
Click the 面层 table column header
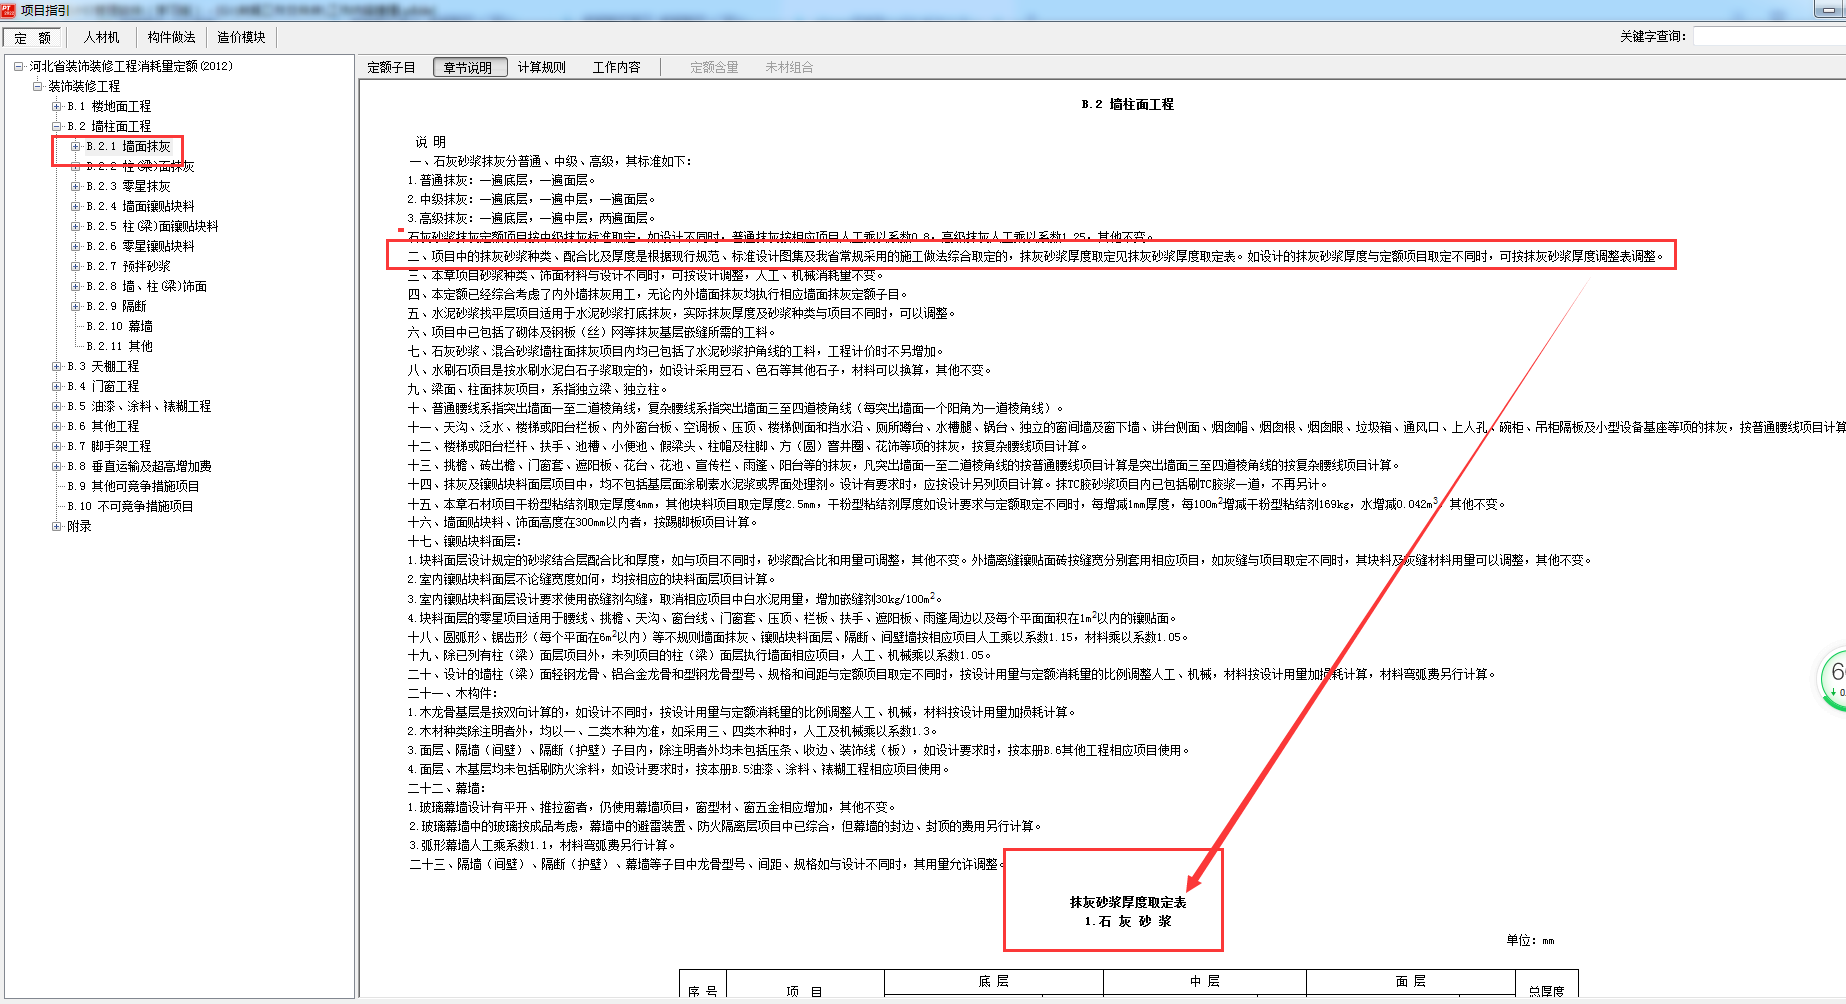[1410, 982]
